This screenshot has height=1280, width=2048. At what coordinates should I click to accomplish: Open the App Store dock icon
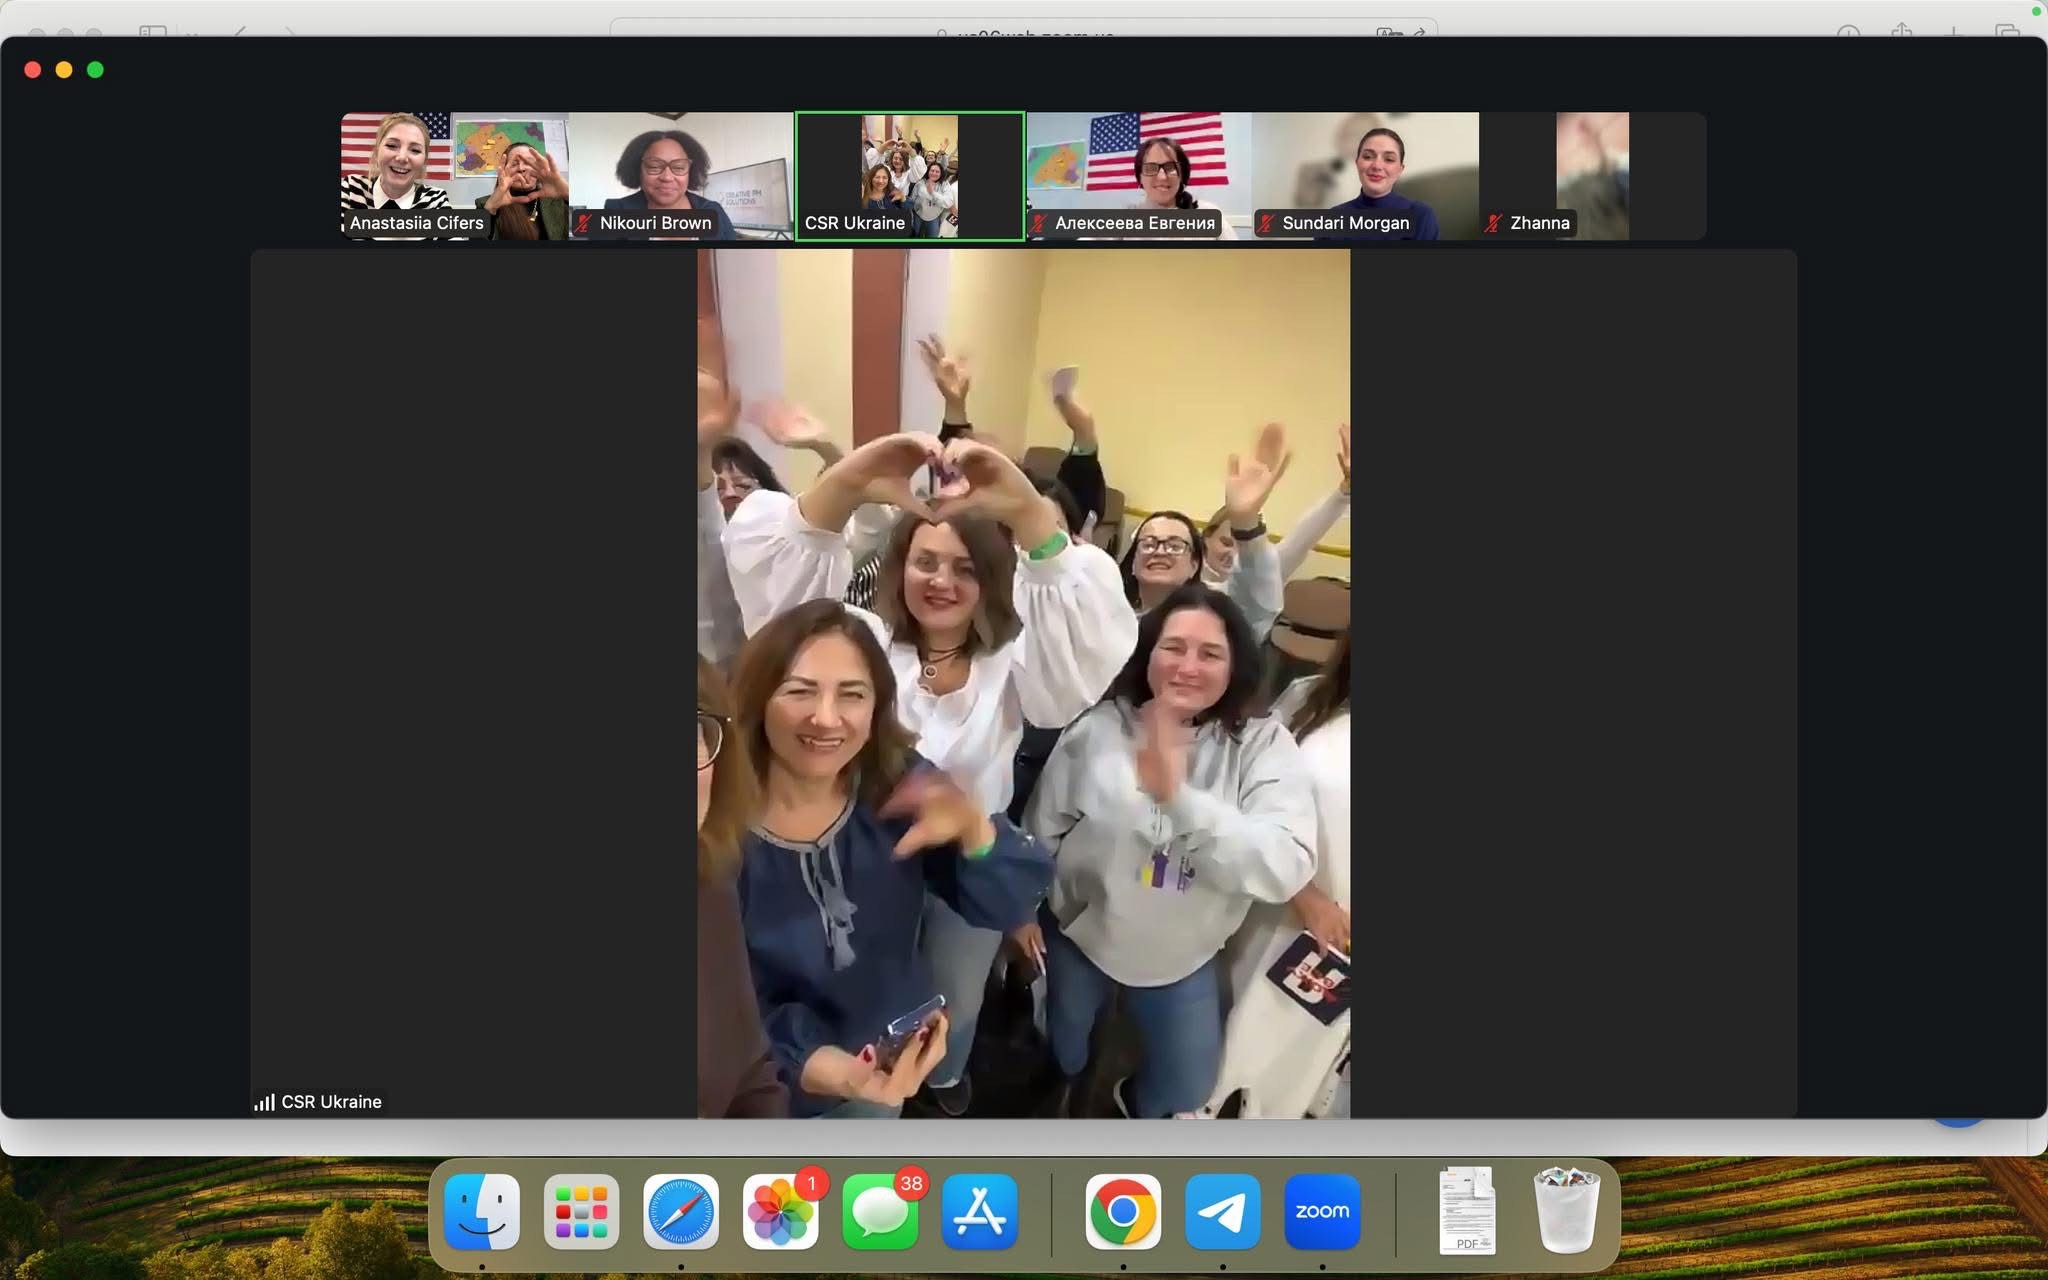[979, 1211]
